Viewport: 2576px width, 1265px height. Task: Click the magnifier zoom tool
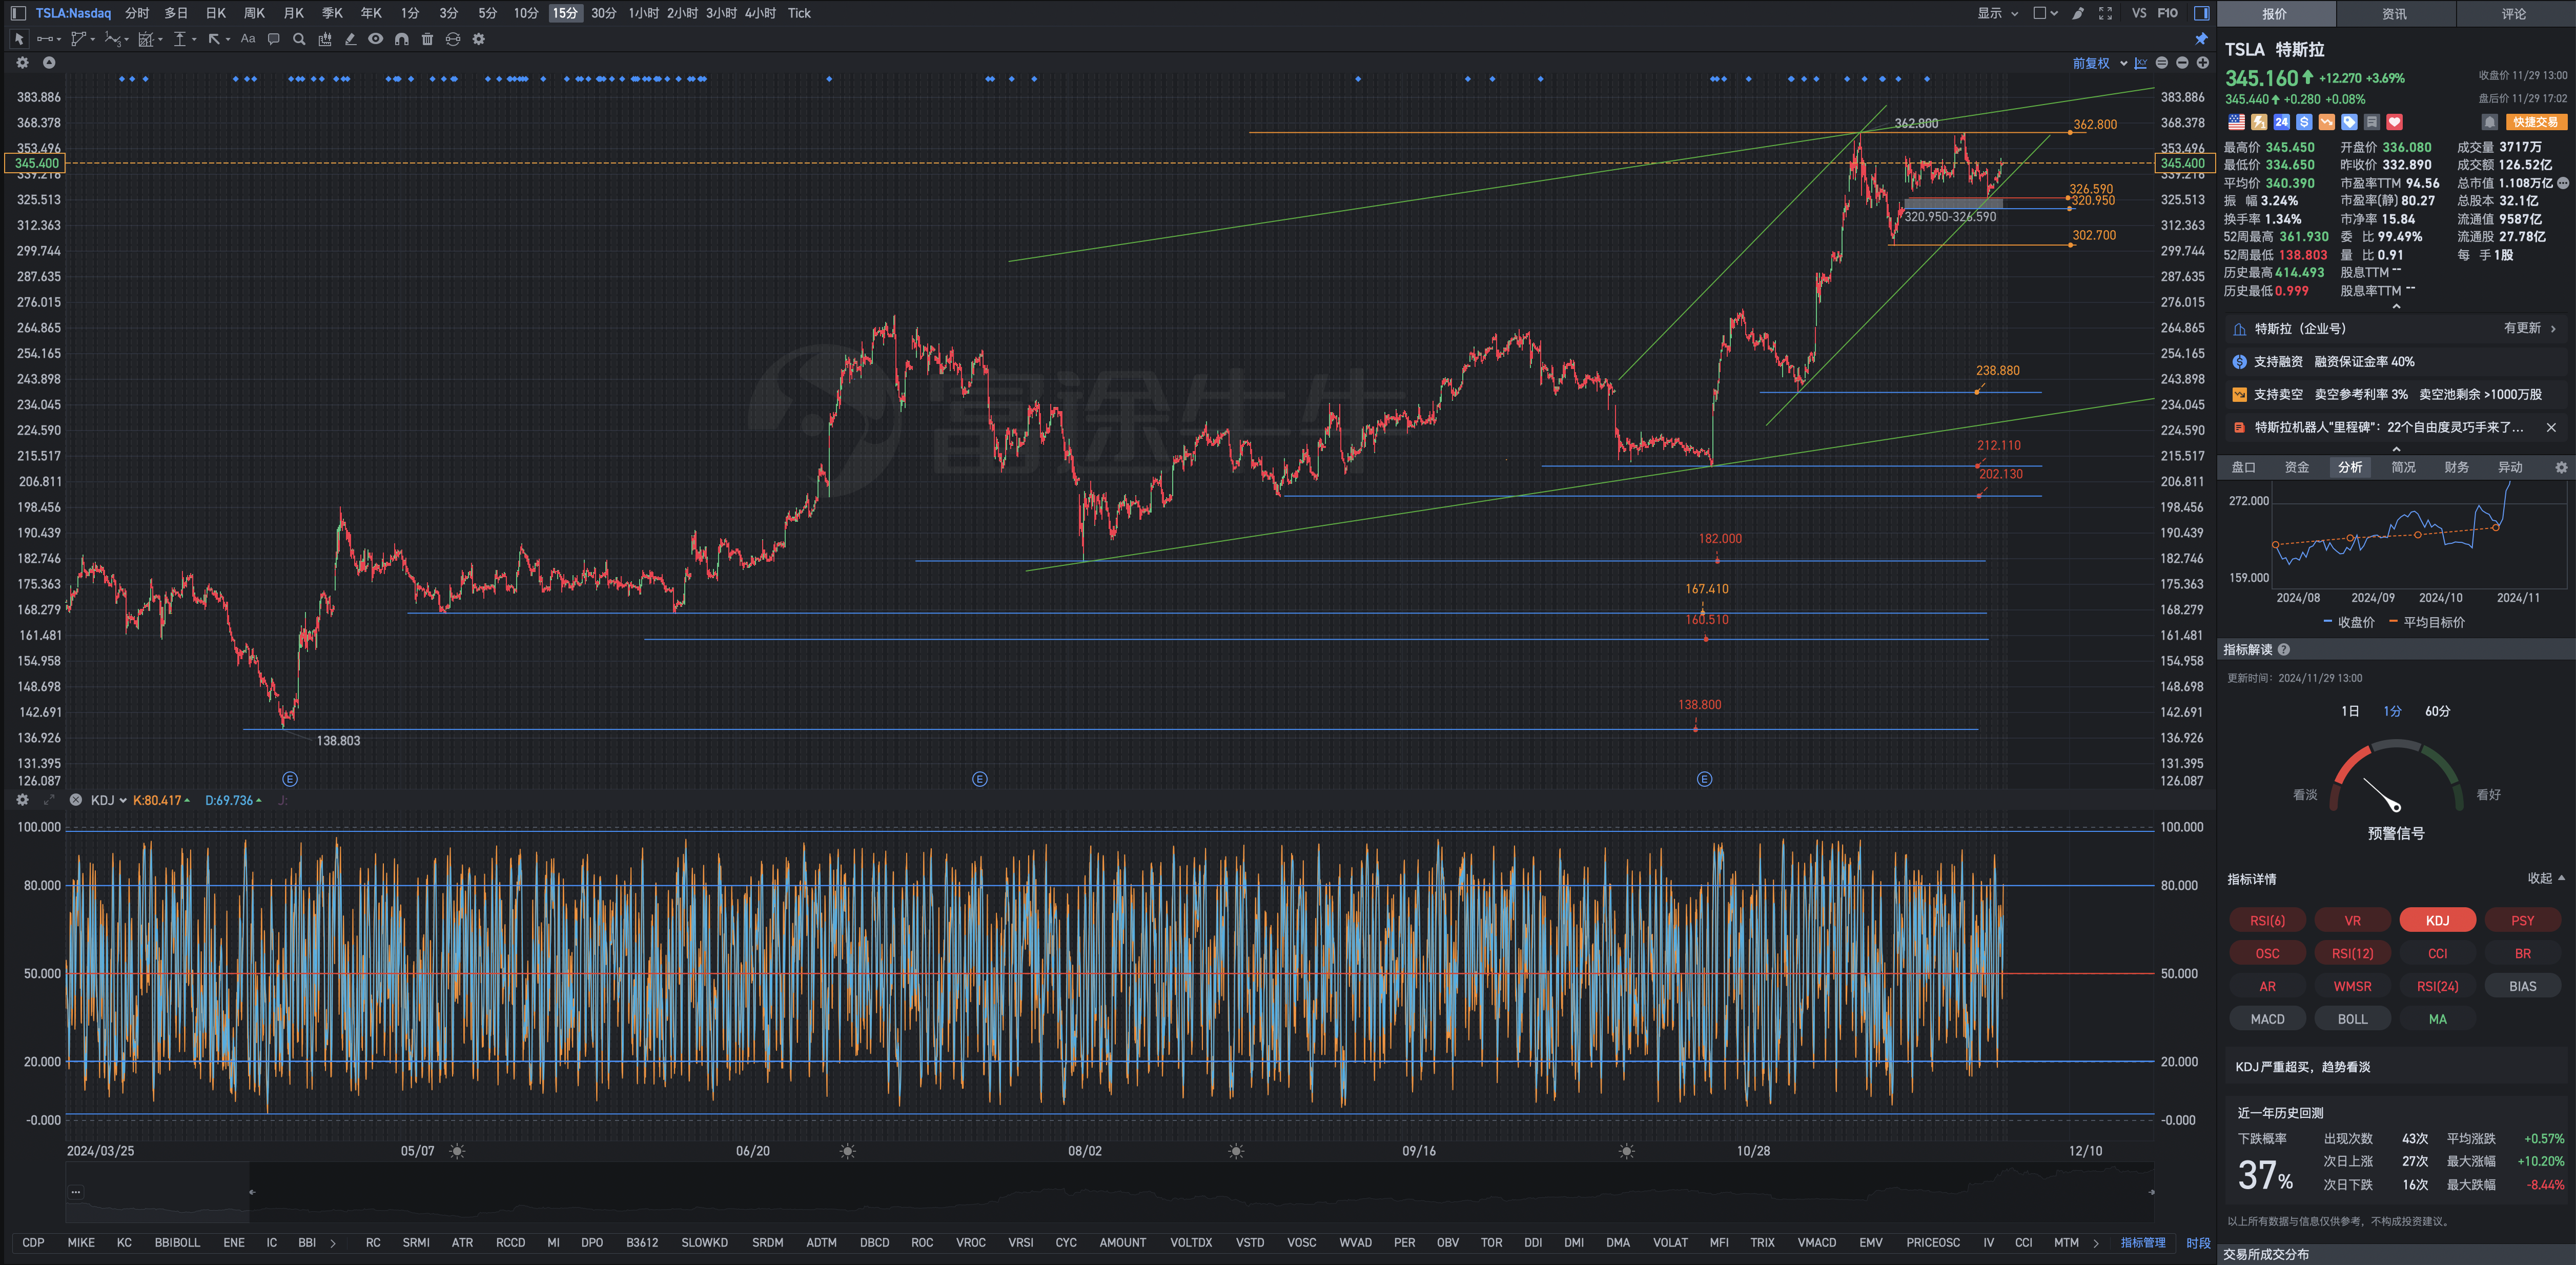(x=299, y=39)
